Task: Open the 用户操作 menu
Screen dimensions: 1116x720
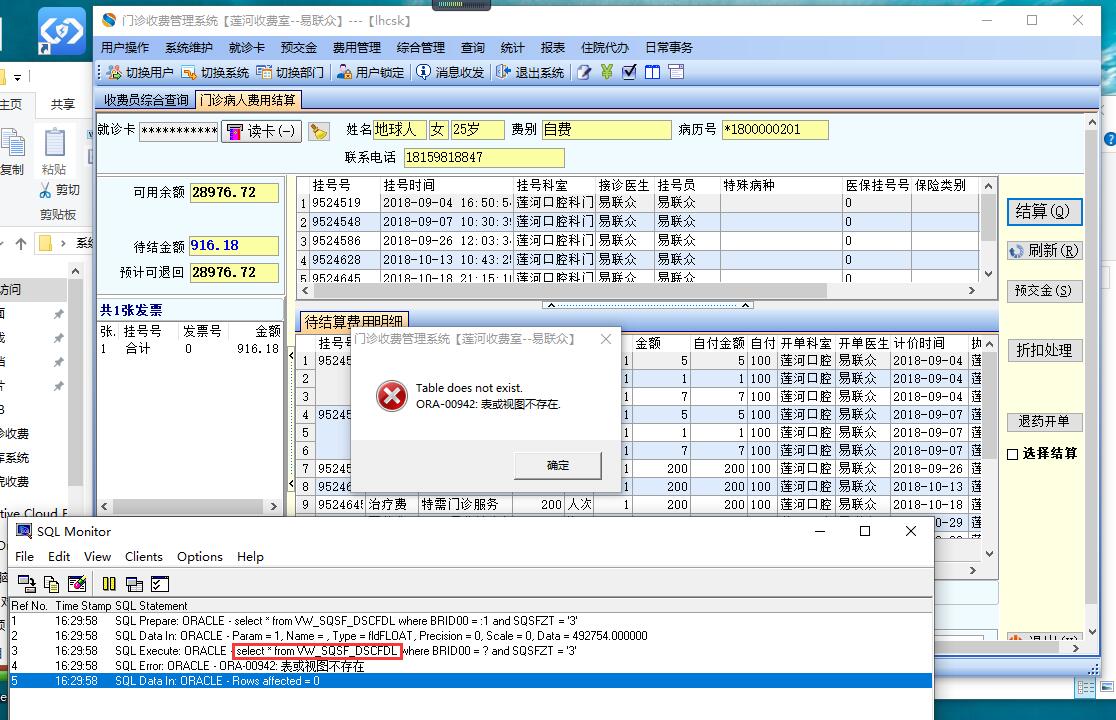Action: (125, 48)
